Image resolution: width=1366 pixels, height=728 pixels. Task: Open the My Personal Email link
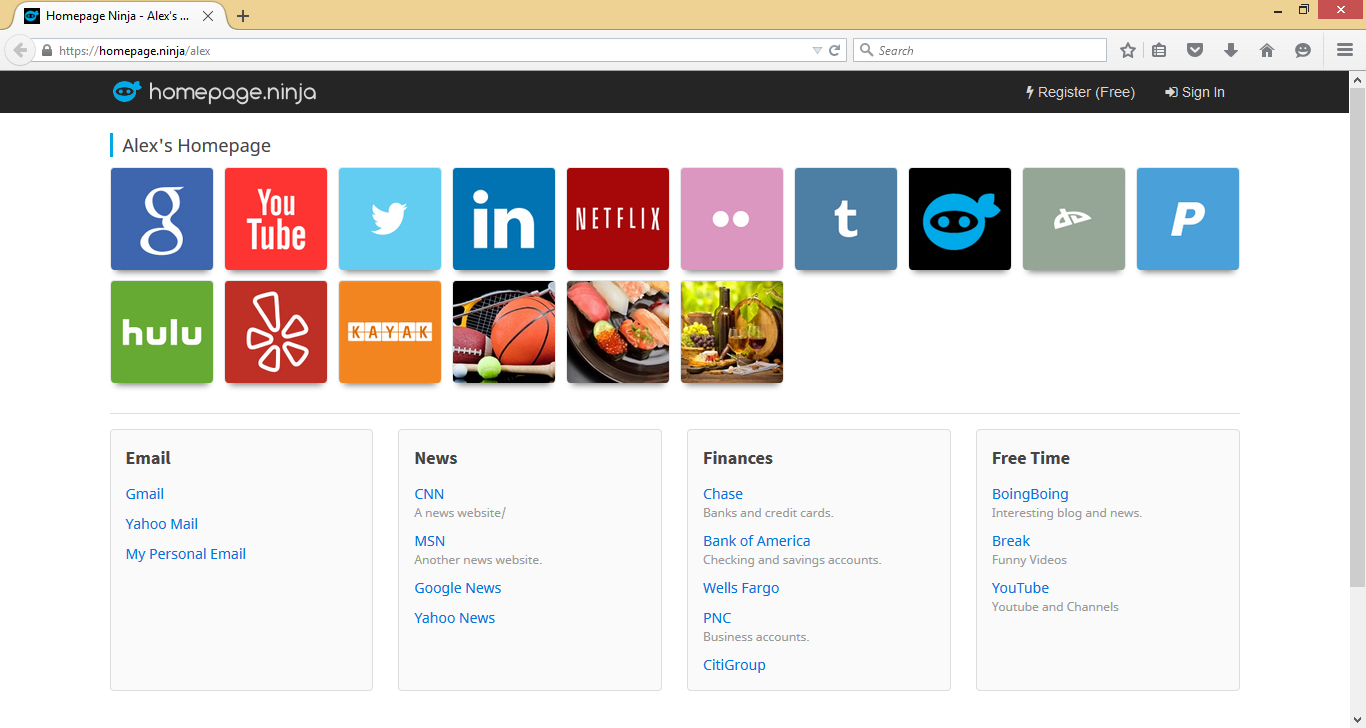(186, 554)
